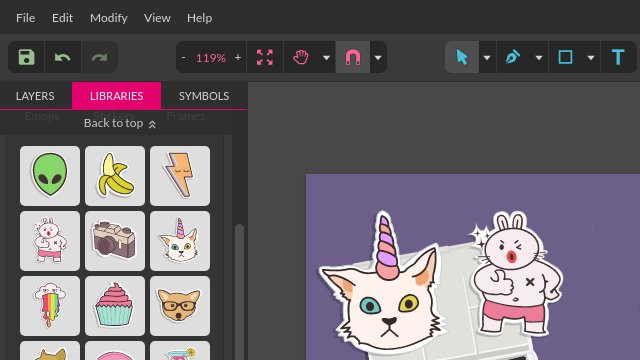The image size is (640, 360).
Task: Open the Edit menu
Action: click(62, 18)
